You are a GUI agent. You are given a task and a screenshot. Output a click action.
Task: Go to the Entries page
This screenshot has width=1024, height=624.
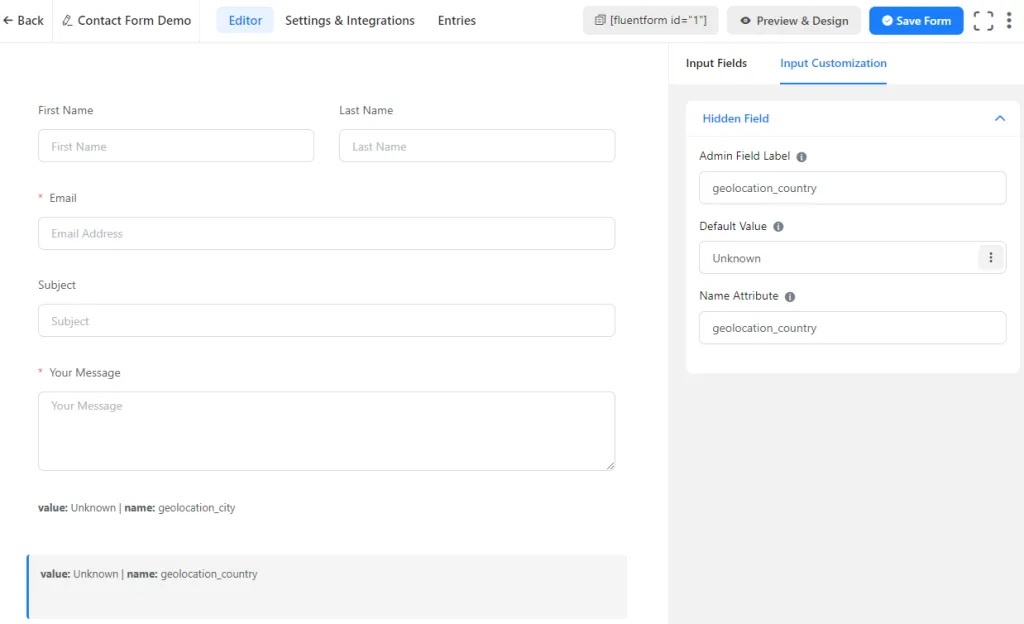point(456,21)
